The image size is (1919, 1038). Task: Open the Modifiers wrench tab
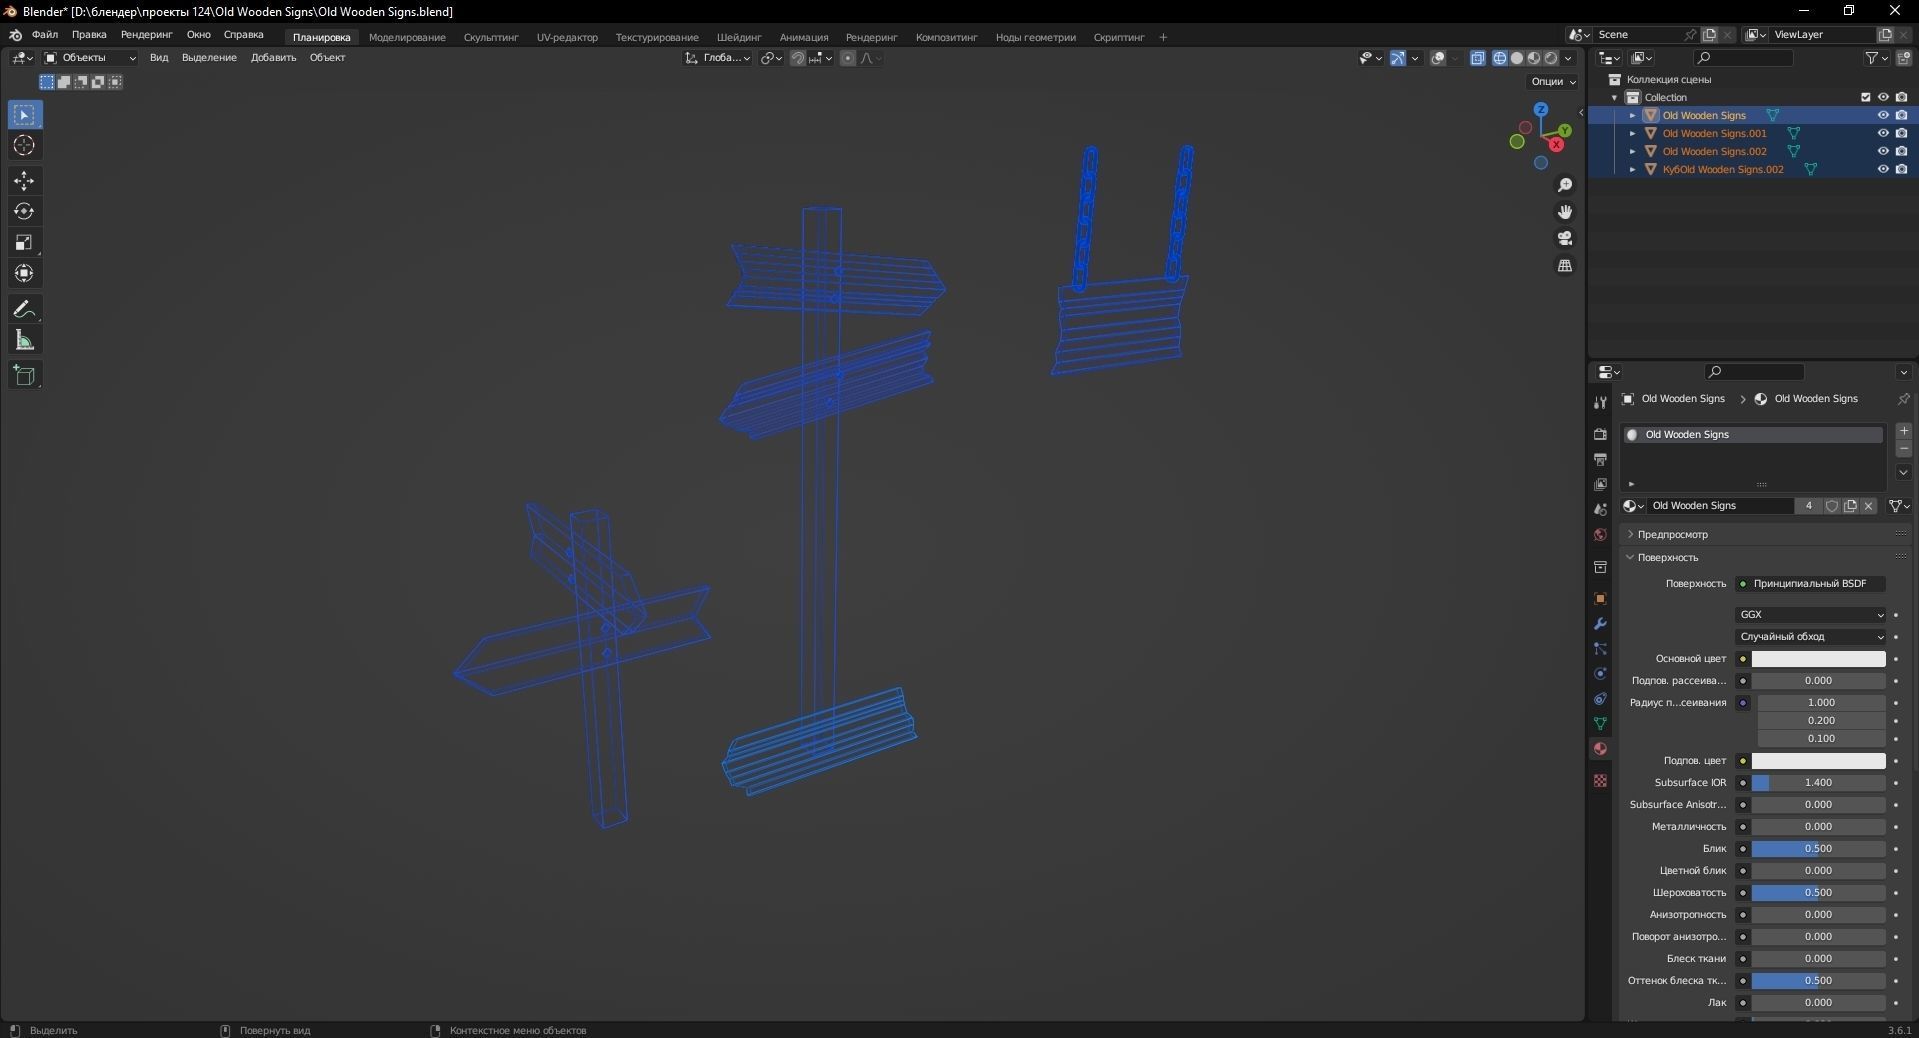pos(1600,624)
